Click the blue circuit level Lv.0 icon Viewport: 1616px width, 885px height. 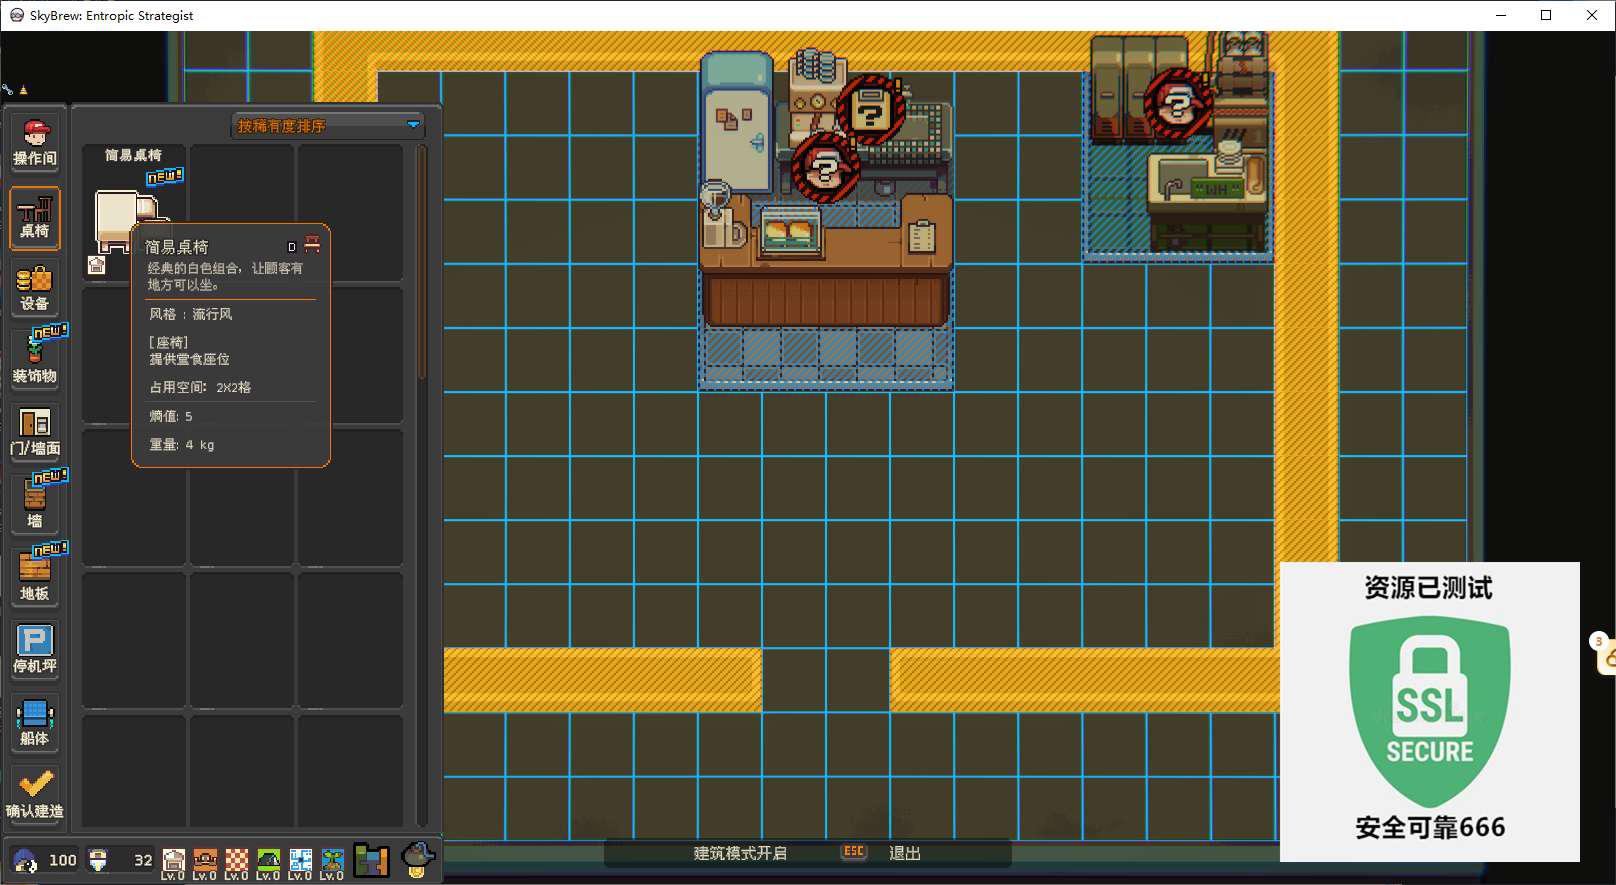click(x=301, y=864)
